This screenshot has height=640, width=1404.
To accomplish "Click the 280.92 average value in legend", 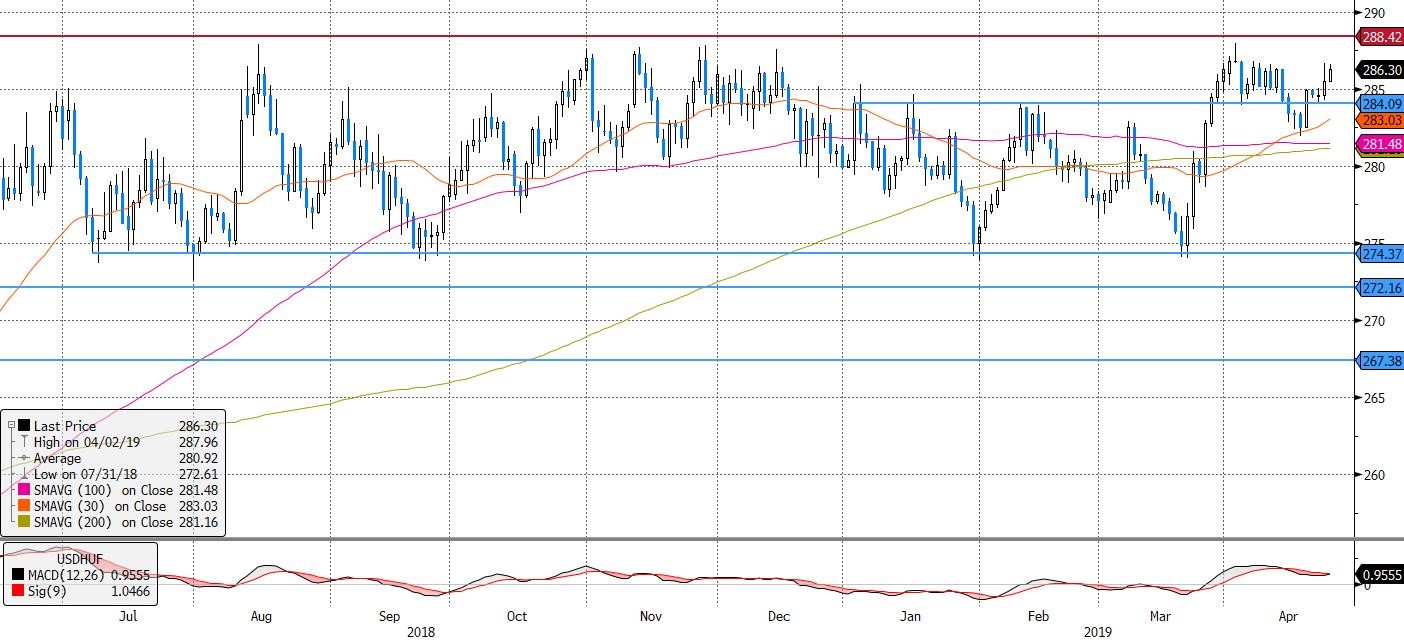I will [x=196, y=458].
